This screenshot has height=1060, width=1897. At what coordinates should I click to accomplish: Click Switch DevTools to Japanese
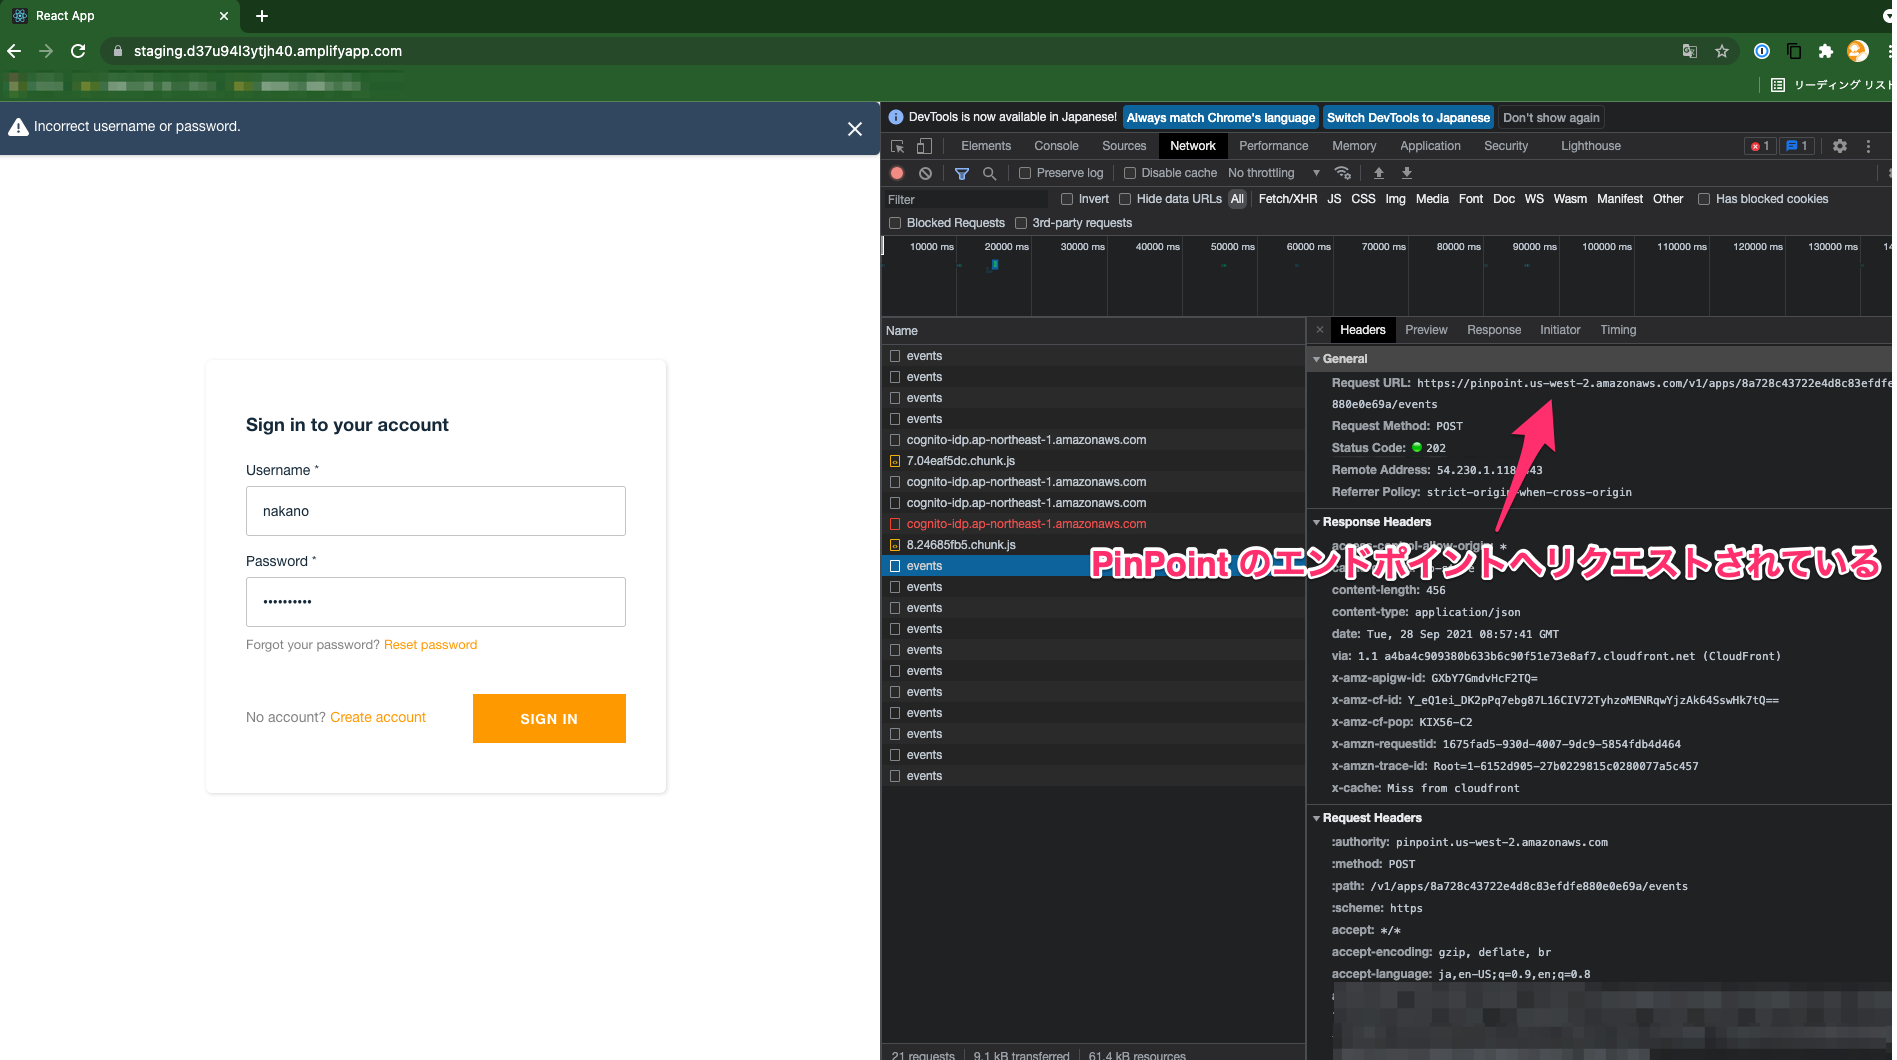(x=1408, y=118)
